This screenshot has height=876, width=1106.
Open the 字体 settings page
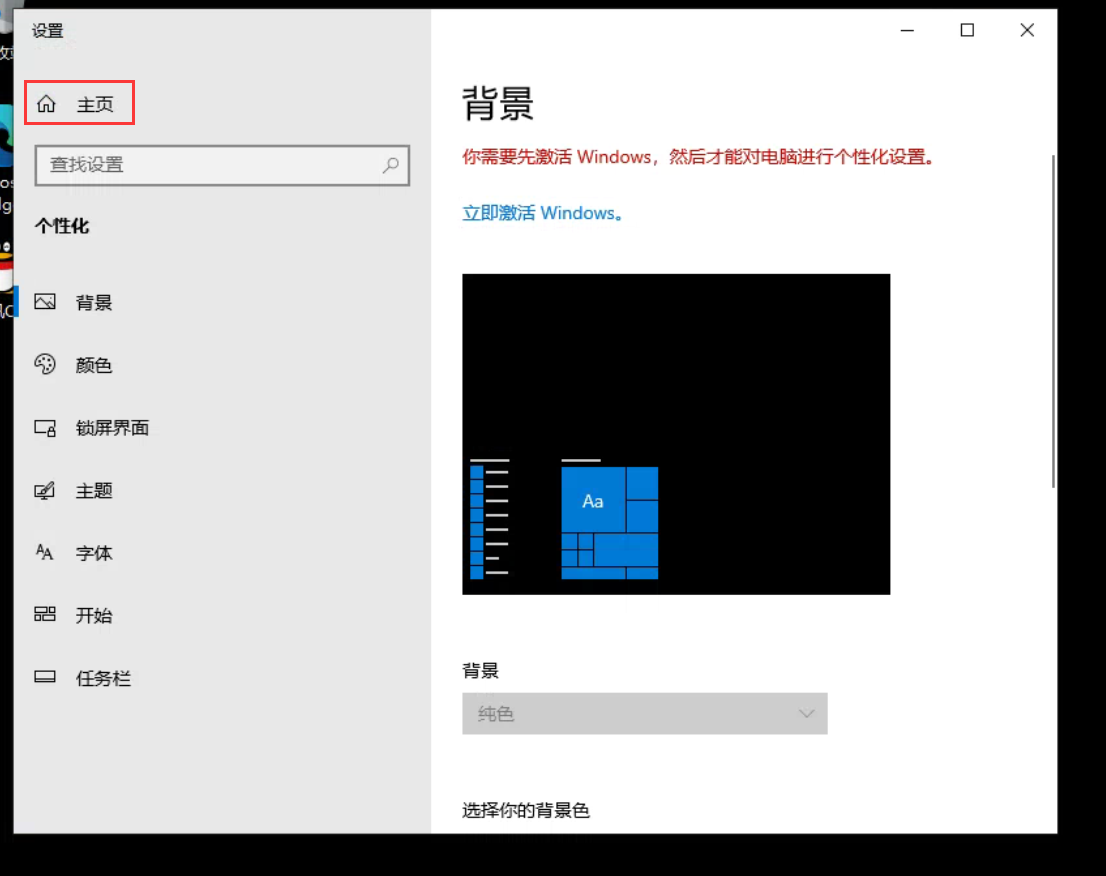tap(95, 553)
